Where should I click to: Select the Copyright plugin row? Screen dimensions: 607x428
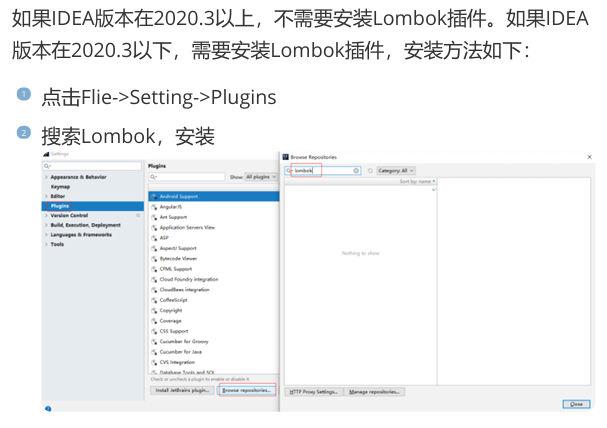214,311
